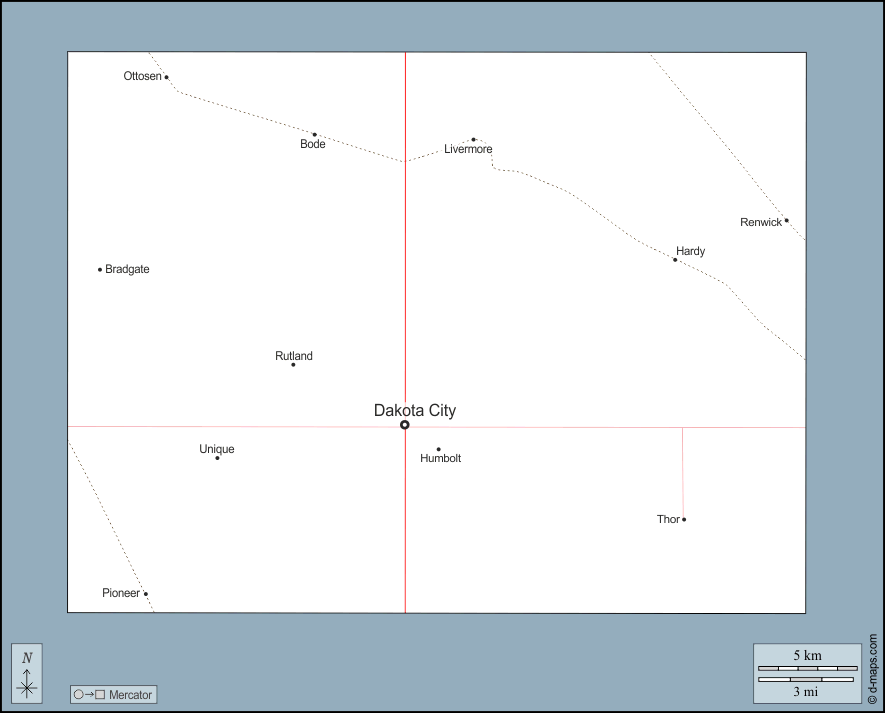Select the Humbolt town label

click(x=441, y=459)
